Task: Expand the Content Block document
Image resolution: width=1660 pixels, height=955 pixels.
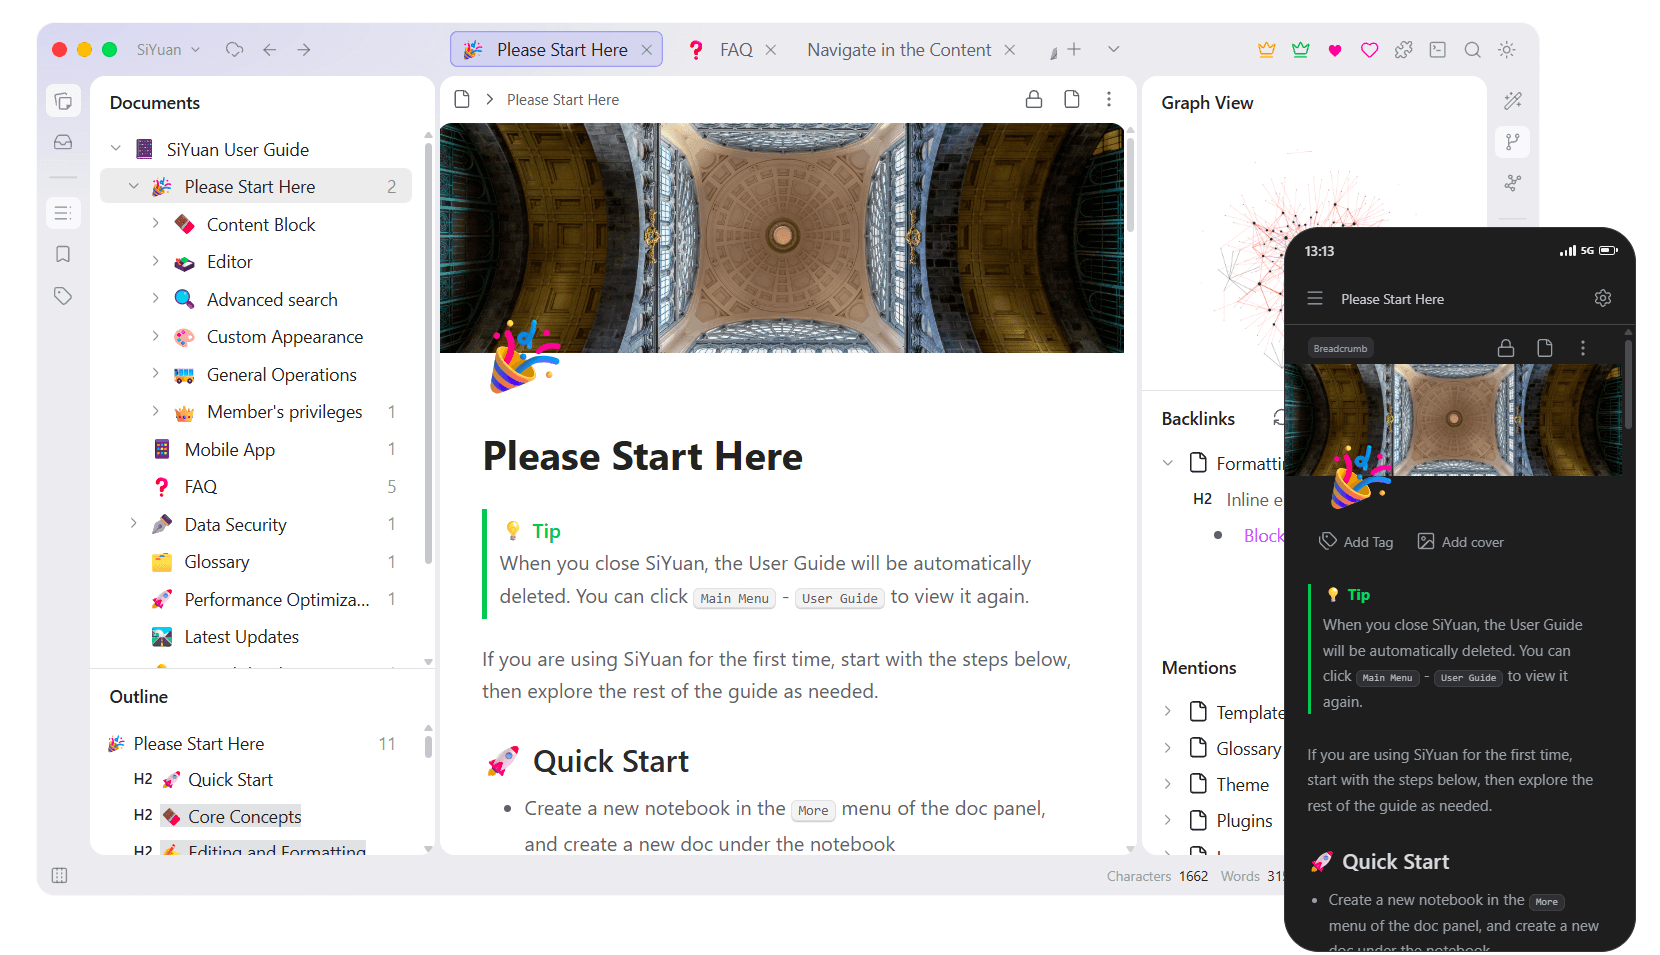Action: 155,224
